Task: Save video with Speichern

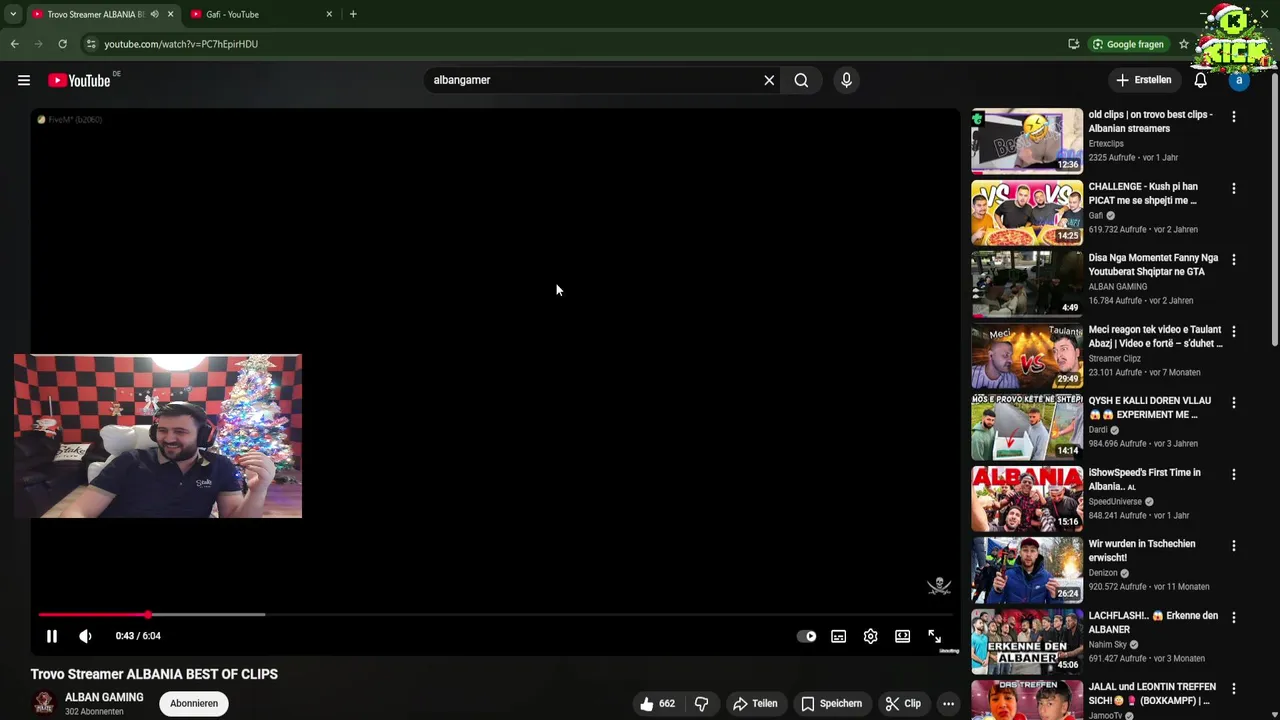Action: (x=831, y=704)
